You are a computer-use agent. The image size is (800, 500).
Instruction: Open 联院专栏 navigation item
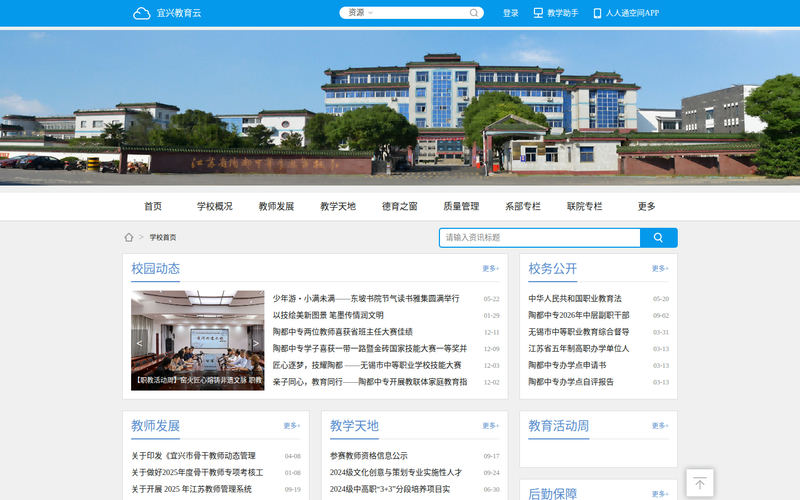pyautogui.click(x=585, y=206)
